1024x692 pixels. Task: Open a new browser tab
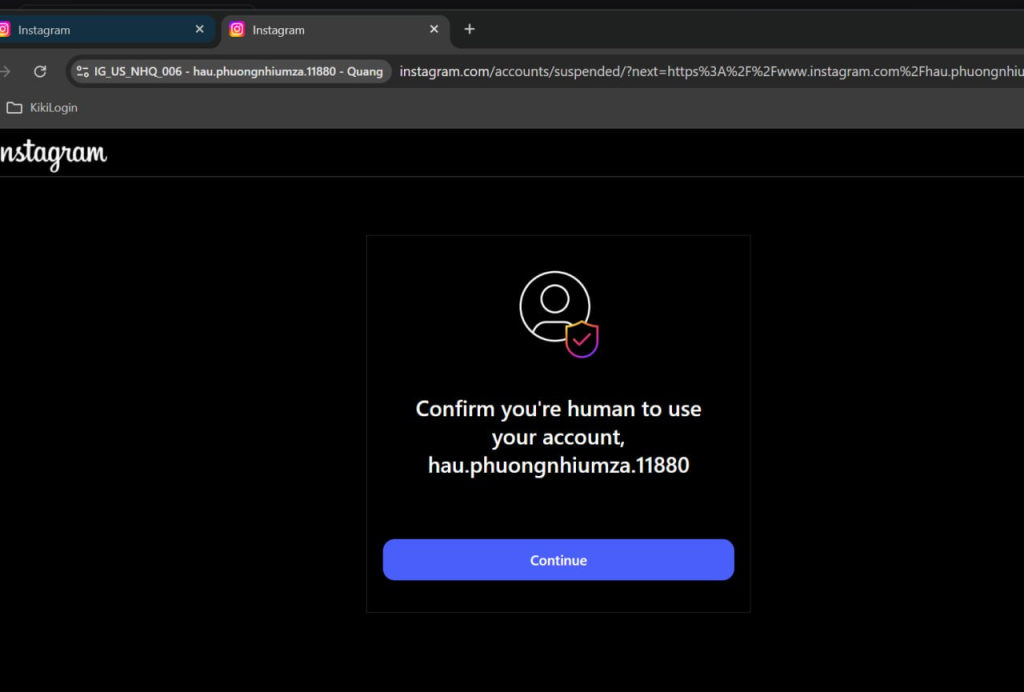click(469, 29)
